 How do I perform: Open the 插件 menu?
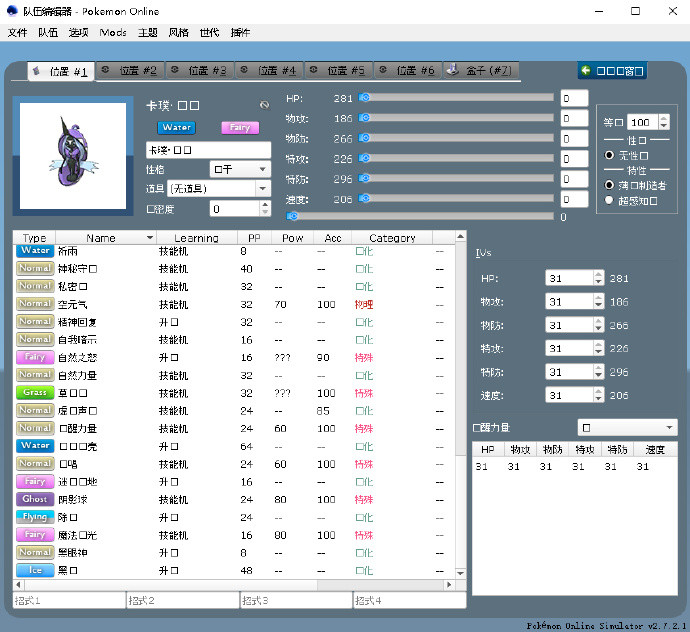click(240, 32)
